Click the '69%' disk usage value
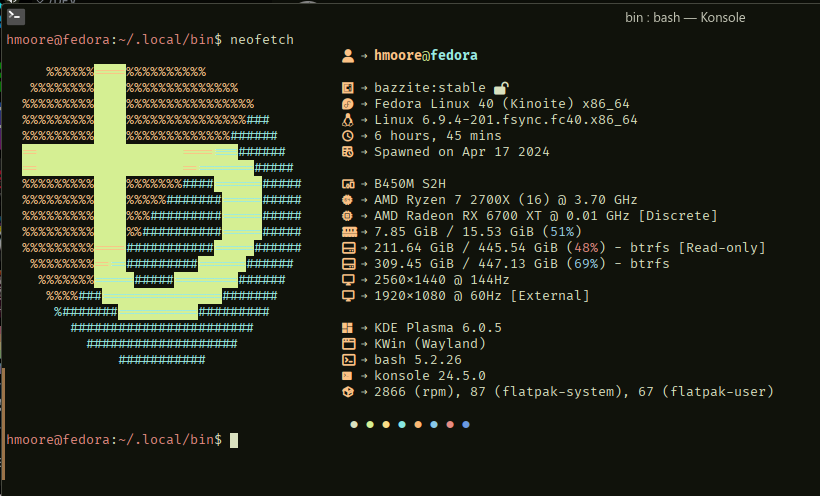This screenshot has height=496, width=820. pyautogui.click(x=586, y=264)
